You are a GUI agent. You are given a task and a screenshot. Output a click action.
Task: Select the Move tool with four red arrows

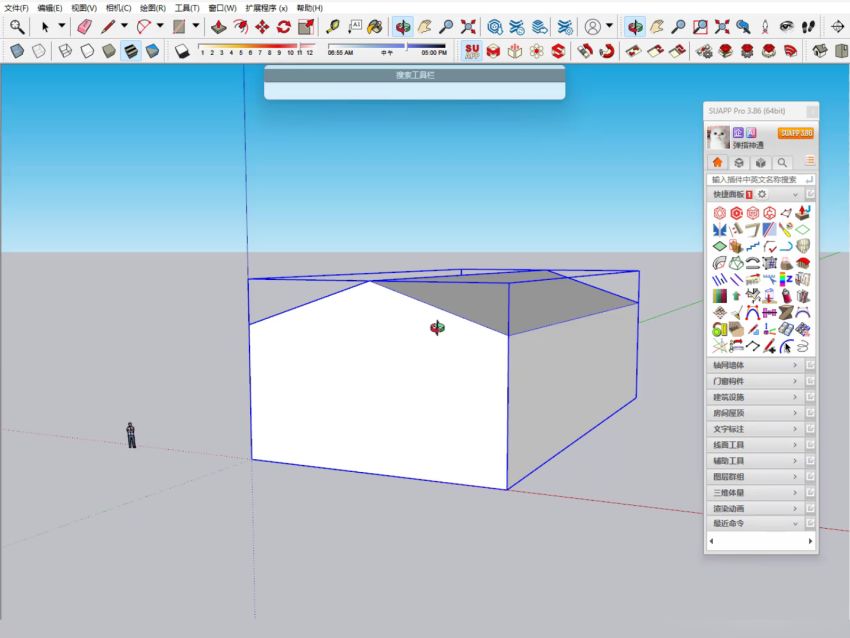tap(262, 27)
